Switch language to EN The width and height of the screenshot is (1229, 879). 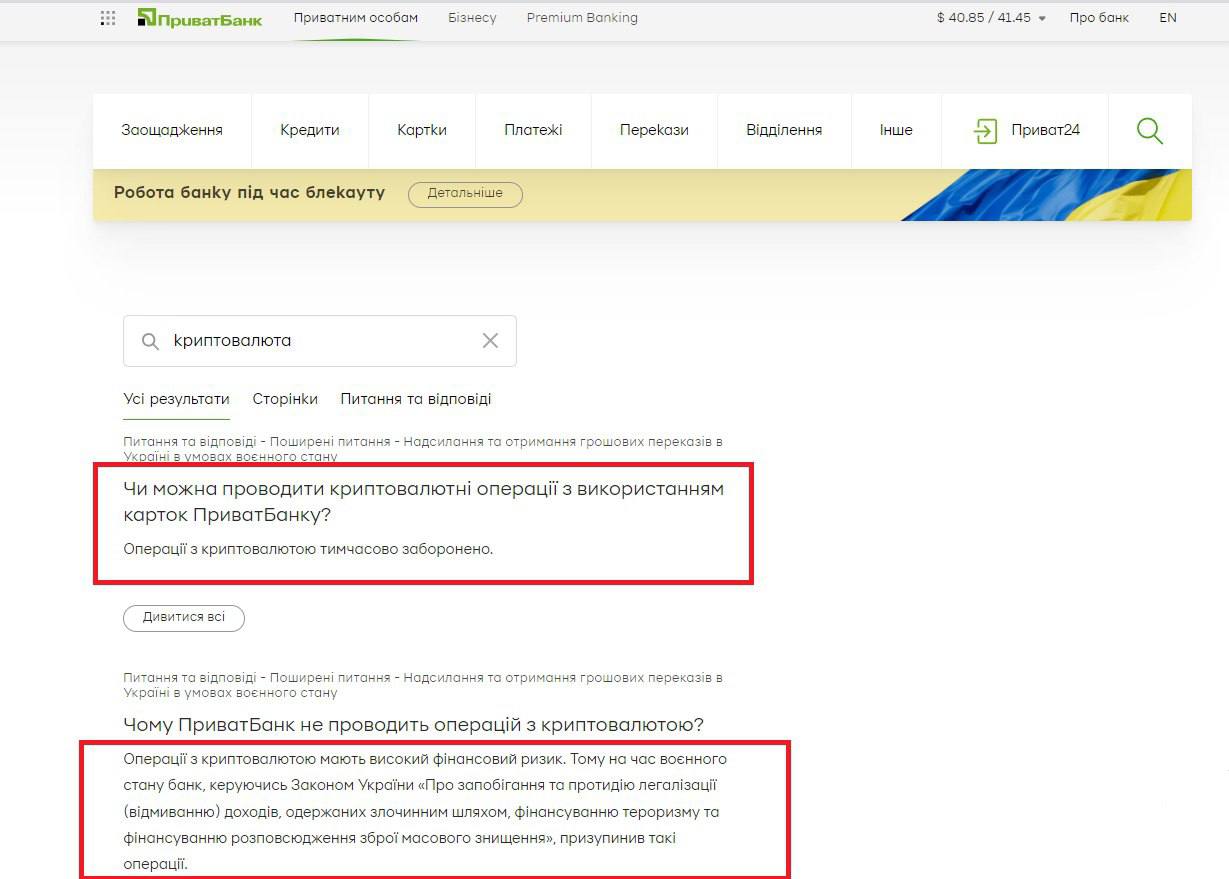click(x=1167, y=18)
